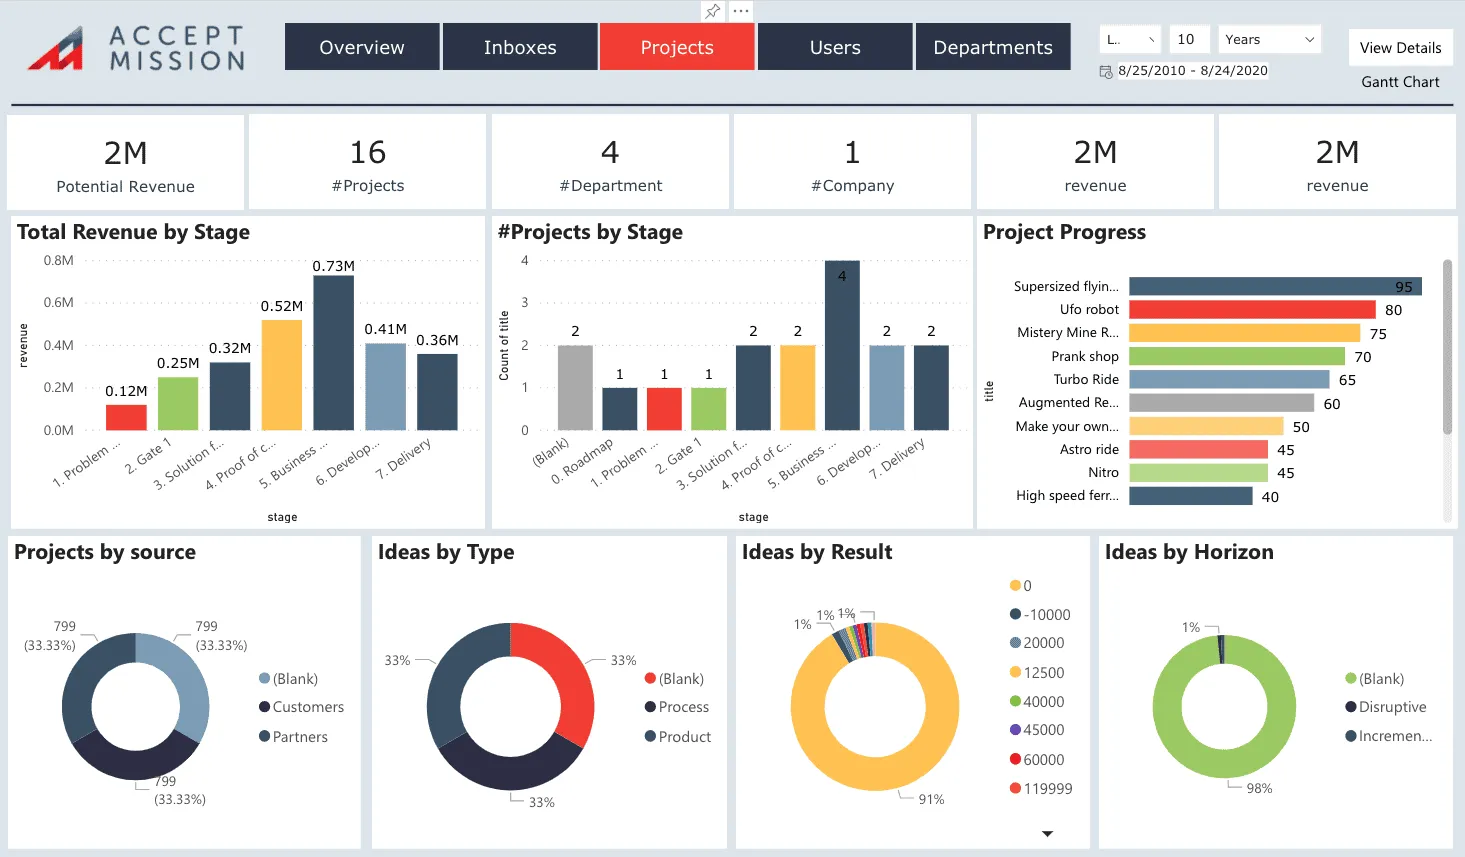Viewport: 1465px width, 857px height.
Task: Select the Departments tab
Action: click(x=993, y=47)
